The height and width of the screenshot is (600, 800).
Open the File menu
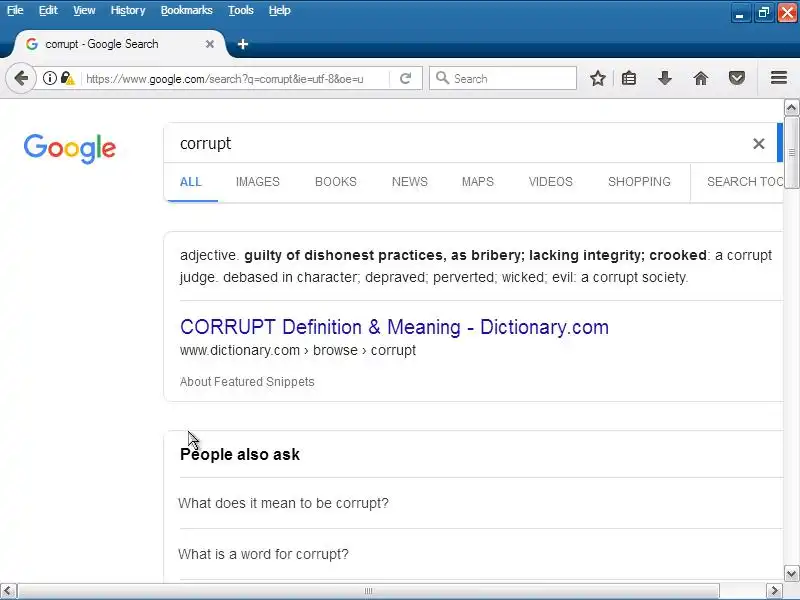click(15, 10)
